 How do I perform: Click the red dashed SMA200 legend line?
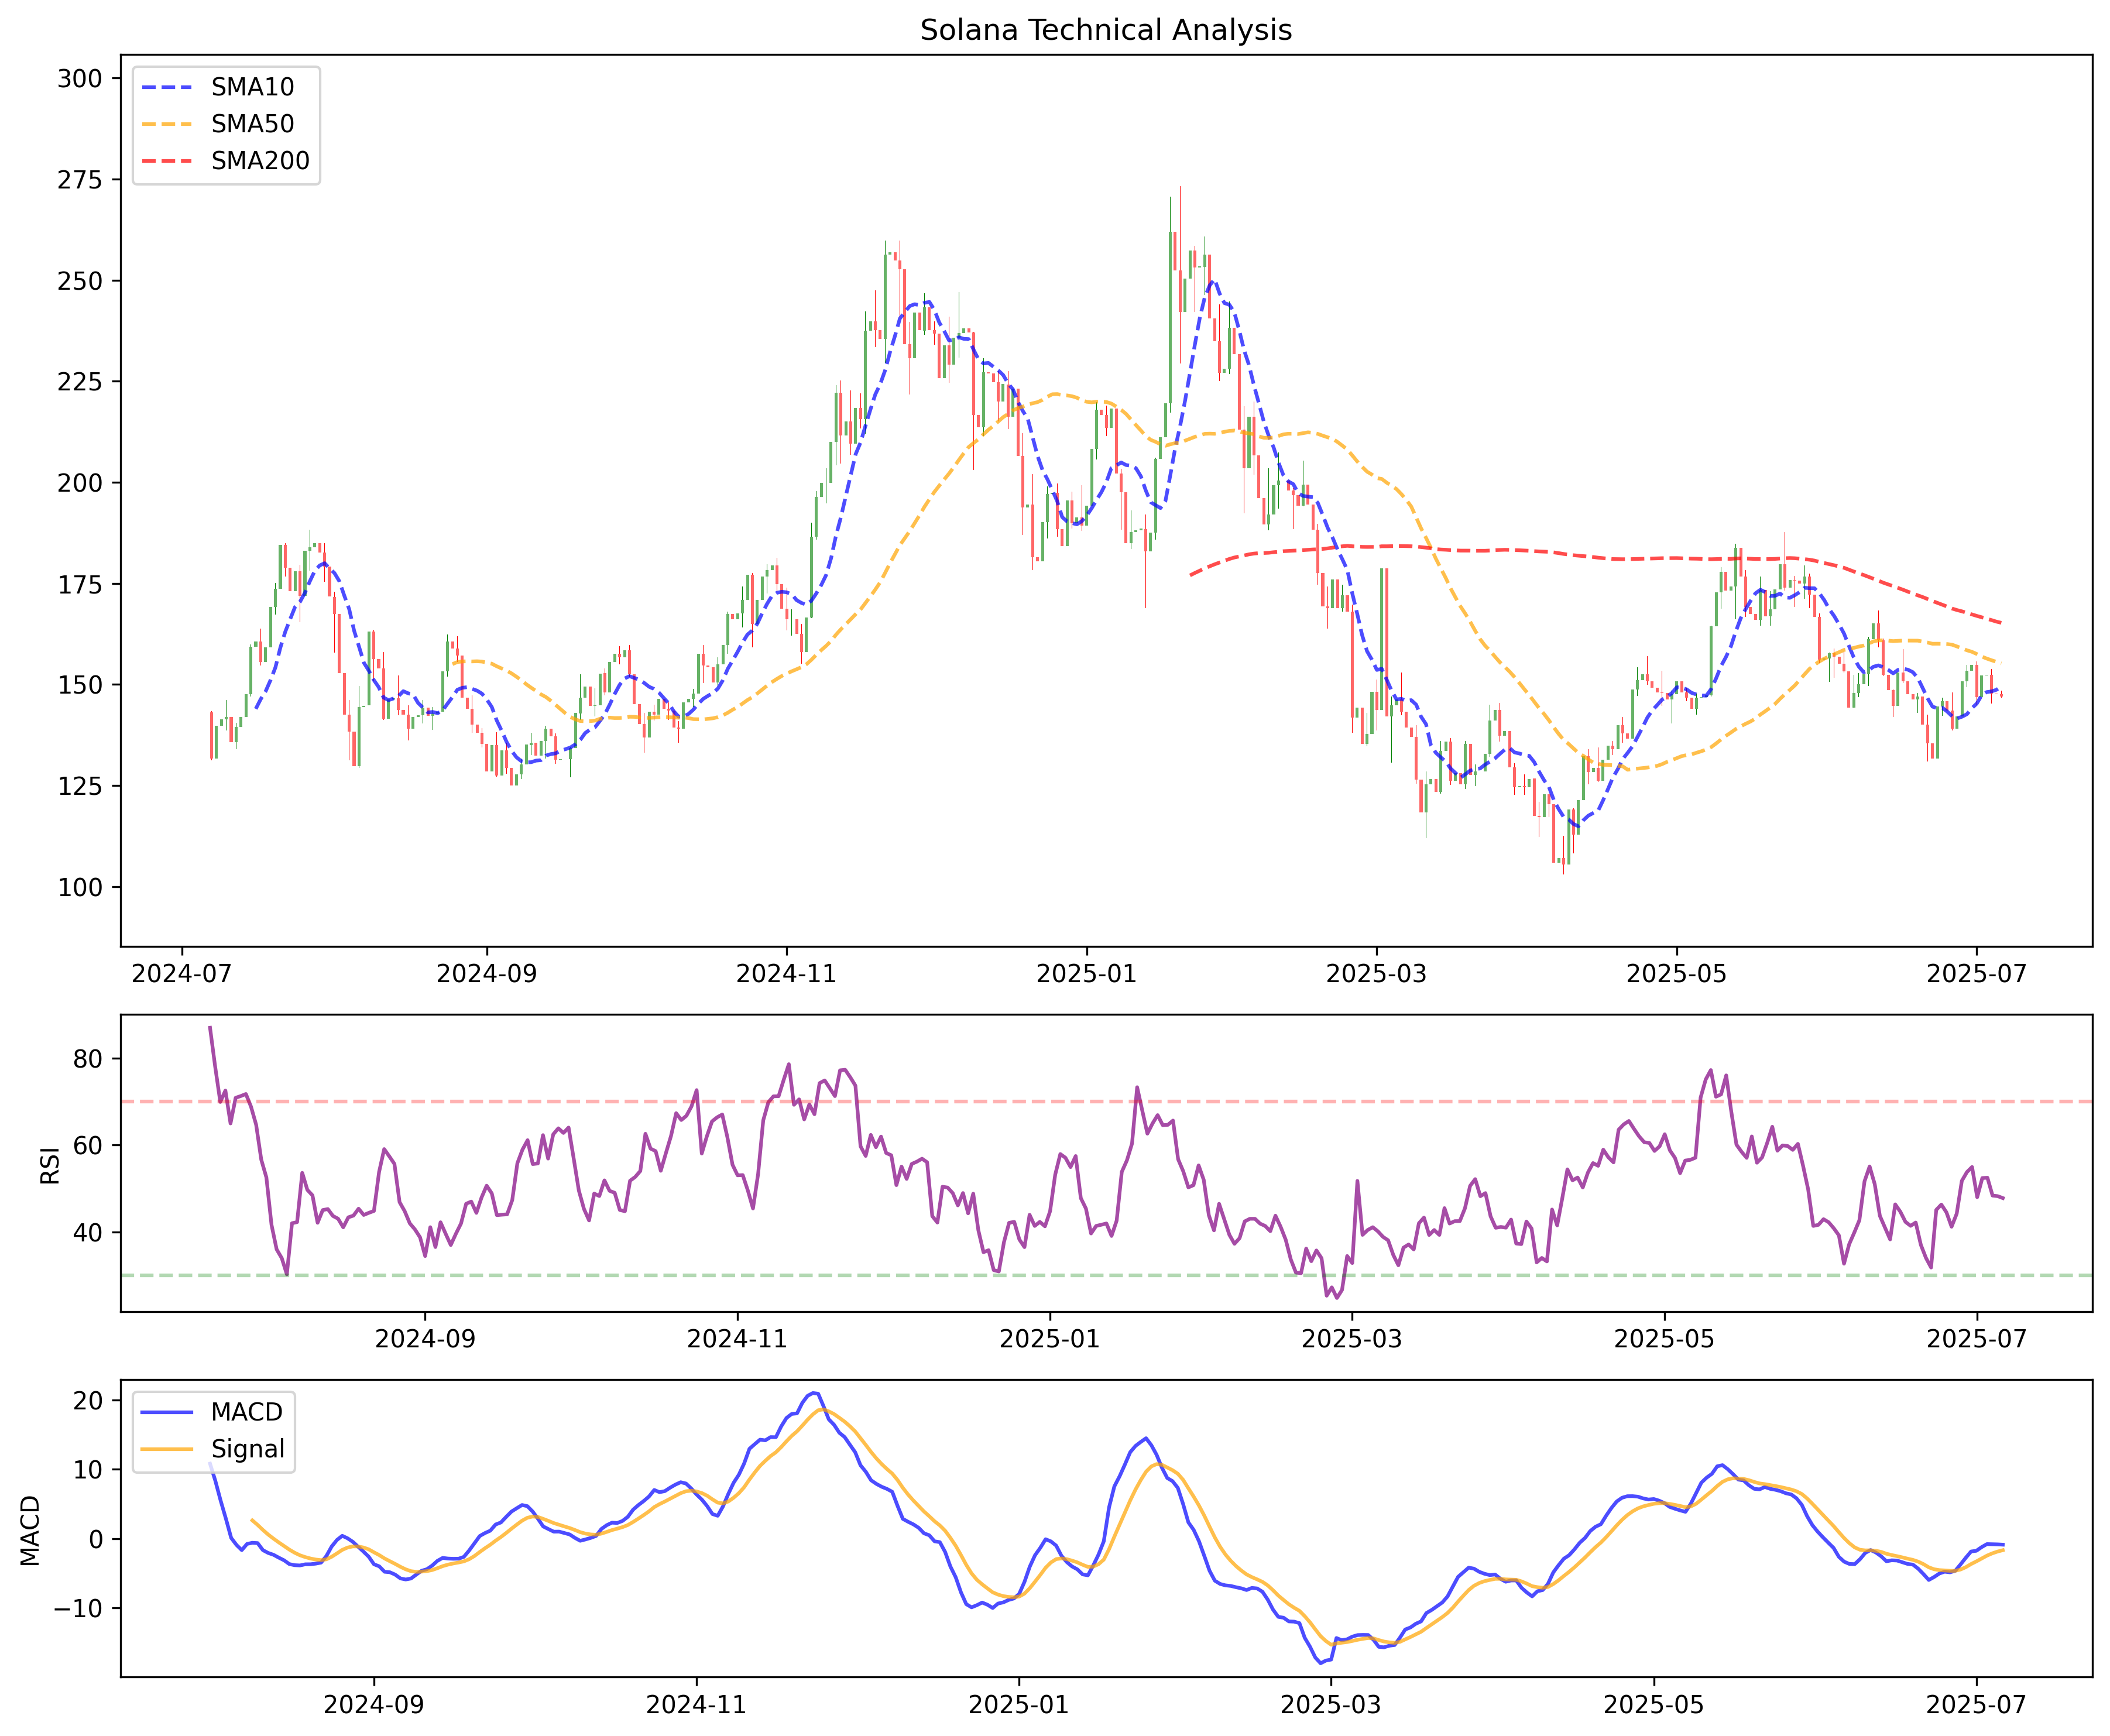click(x=167, y=161)
